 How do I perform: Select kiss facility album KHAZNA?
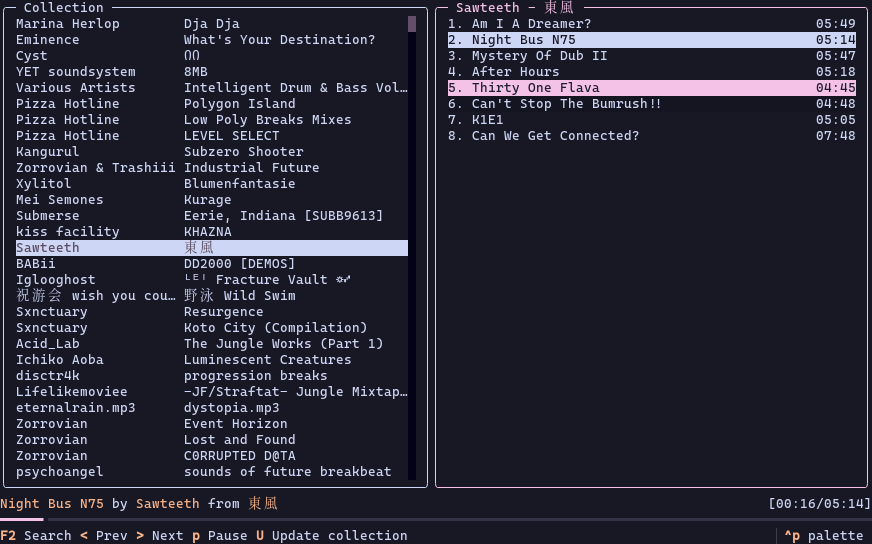211,232
